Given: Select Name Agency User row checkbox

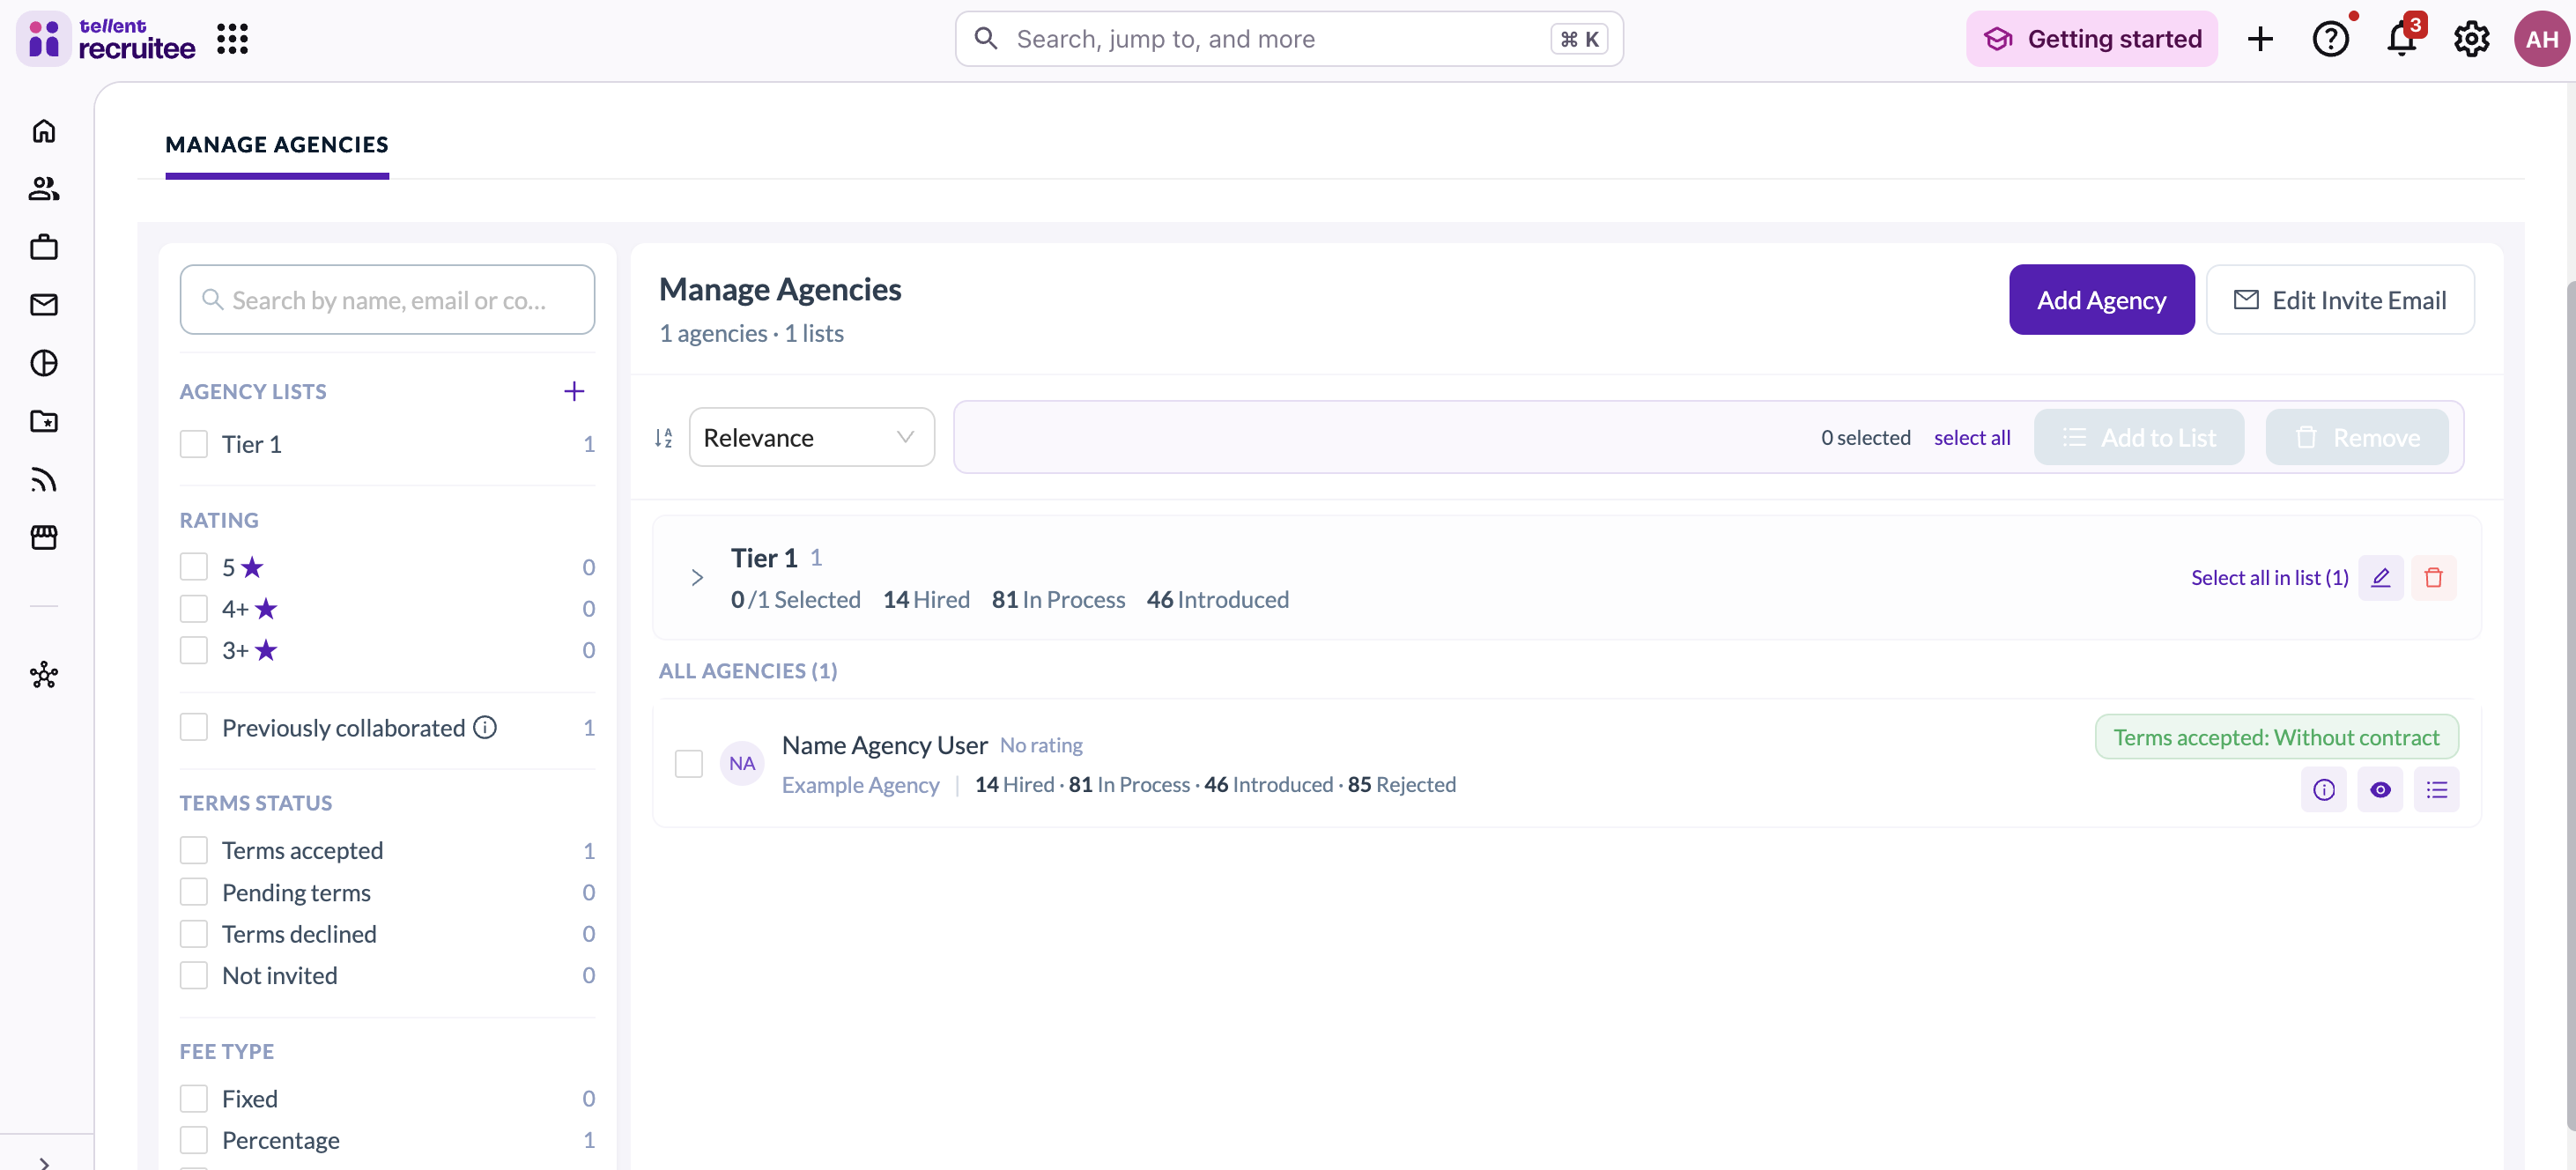Looking at the screenshot, I should tap(688, 763).
